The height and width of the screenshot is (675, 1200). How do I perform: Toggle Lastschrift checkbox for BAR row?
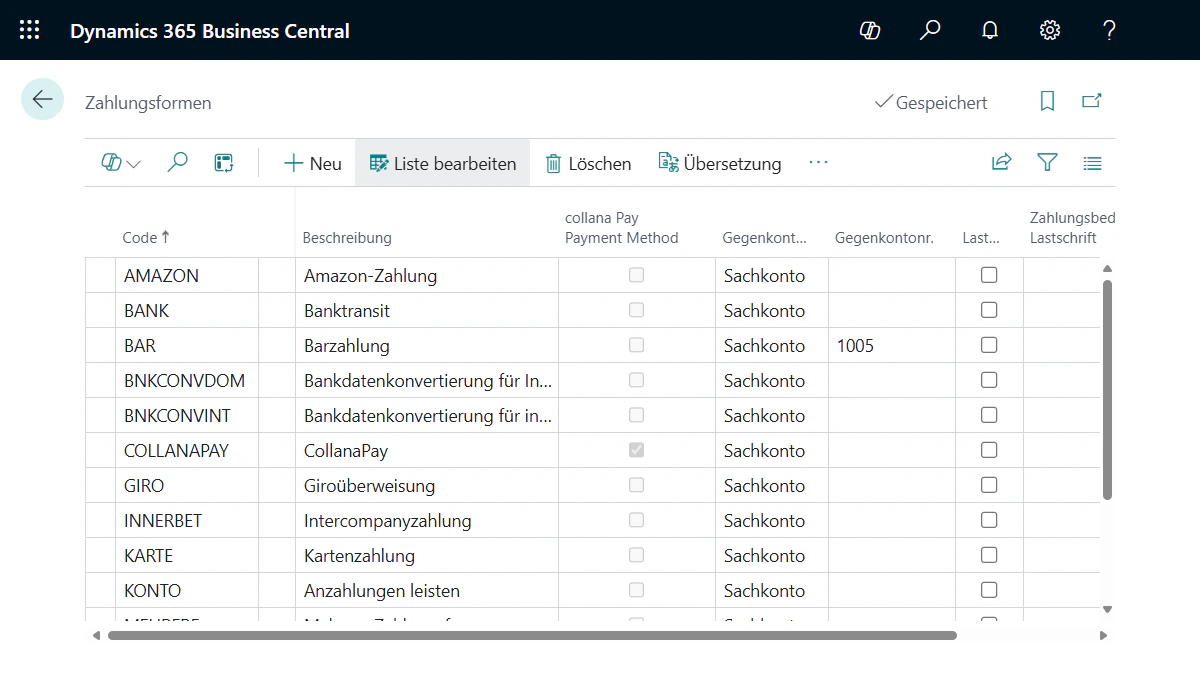(989, 345)
